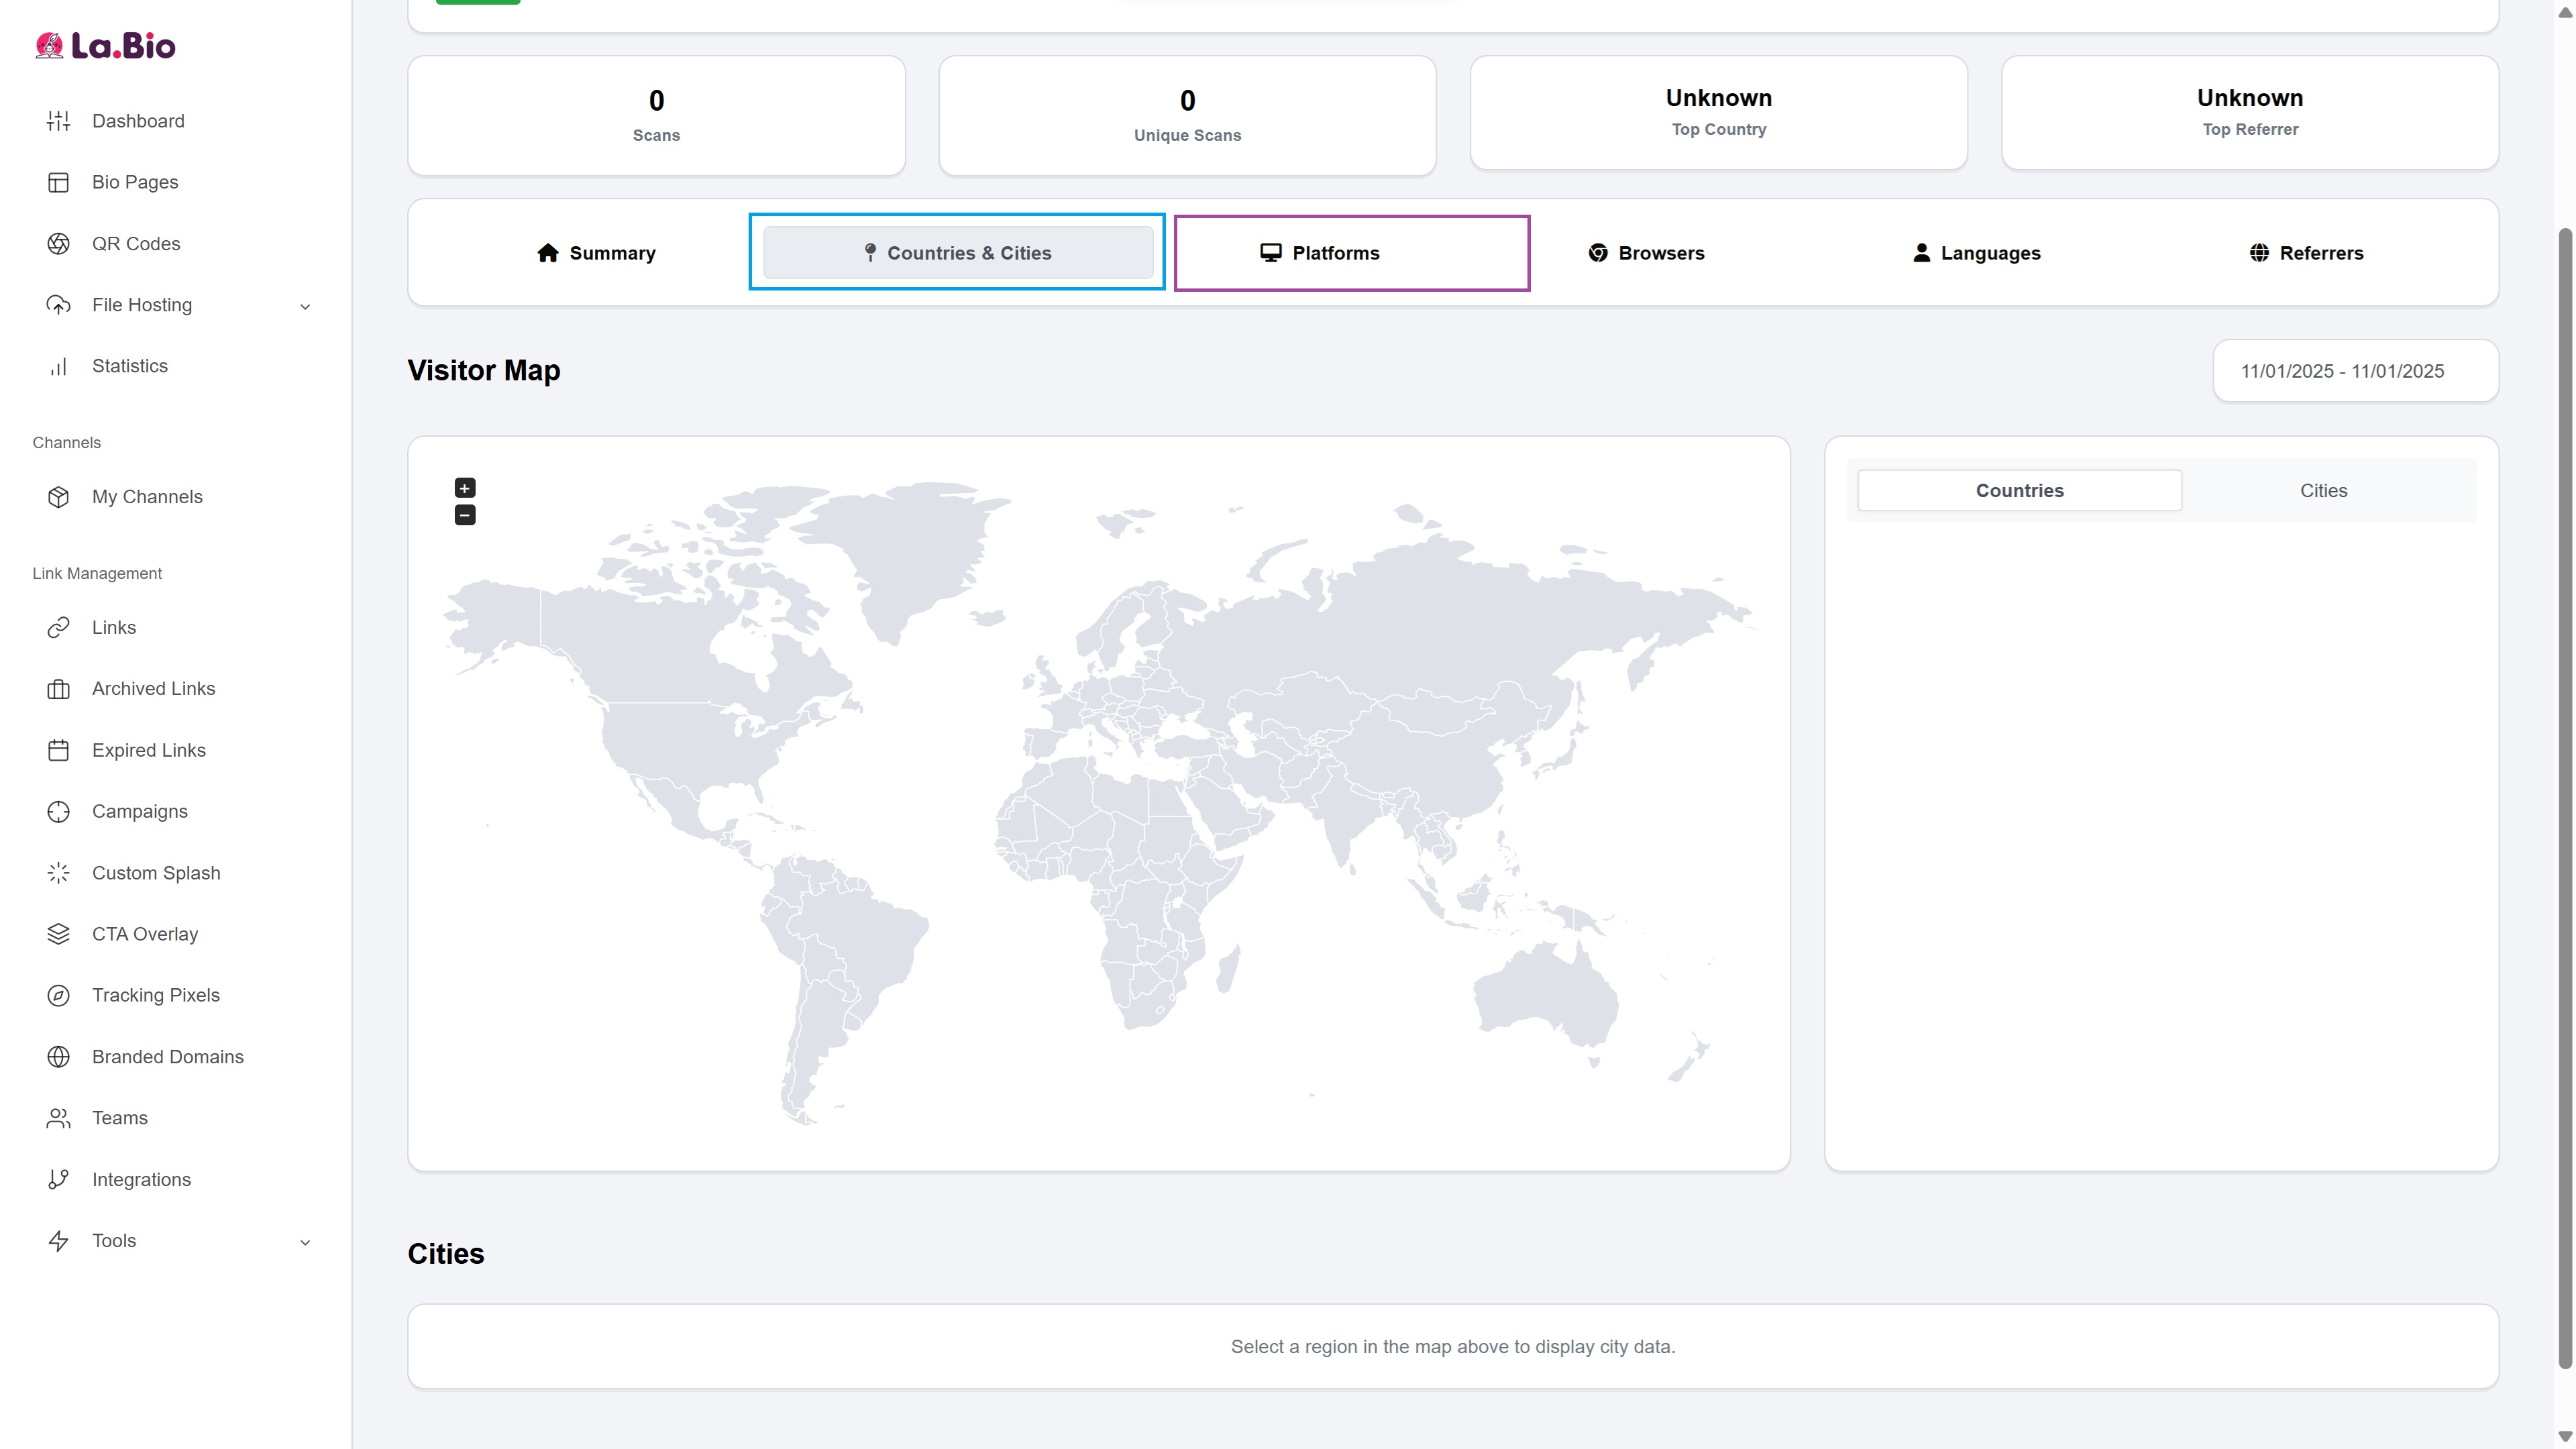Expand the File Hosting submenu
This screenshot has height=1449, width=2576.
[305, 306]
